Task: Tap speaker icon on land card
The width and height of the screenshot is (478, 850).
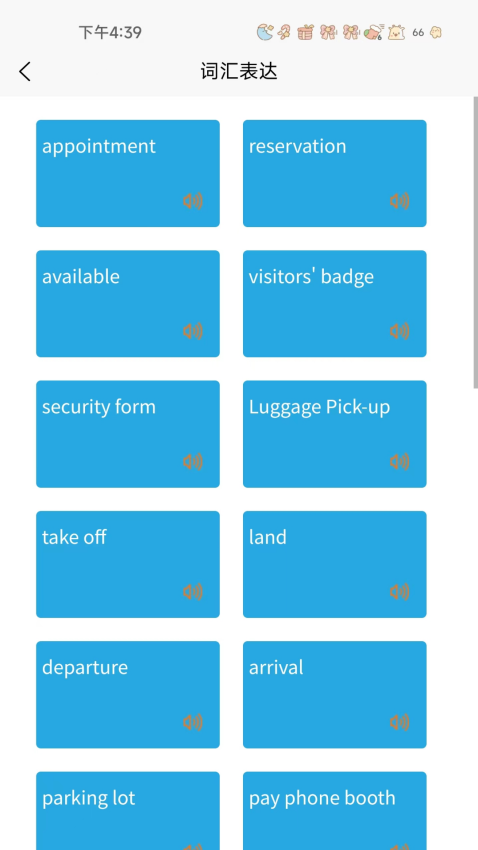Action: (399, 592)
